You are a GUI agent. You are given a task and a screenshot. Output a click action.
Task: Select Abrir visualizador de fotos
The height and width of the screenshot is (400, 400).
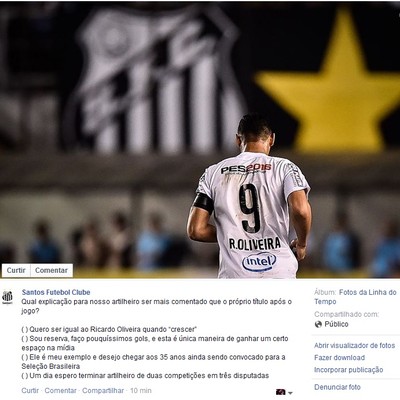click(x=354, y=346)
